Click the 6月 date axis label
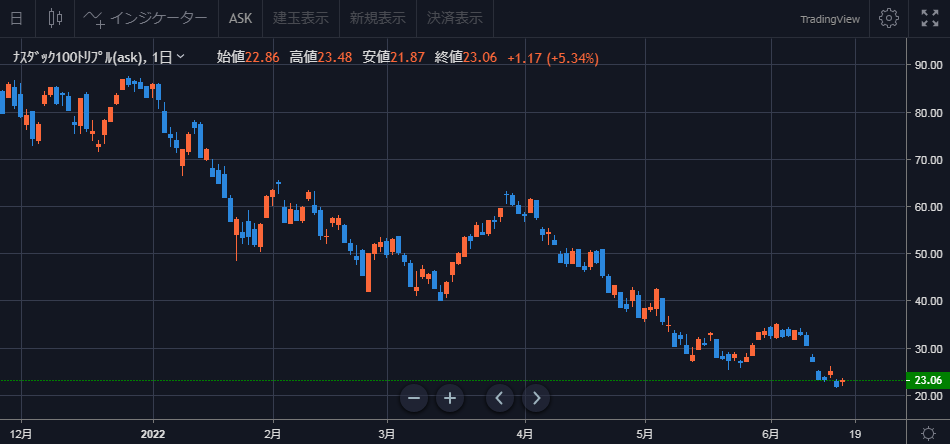950x444 pixels. click(x=771, y=434)
